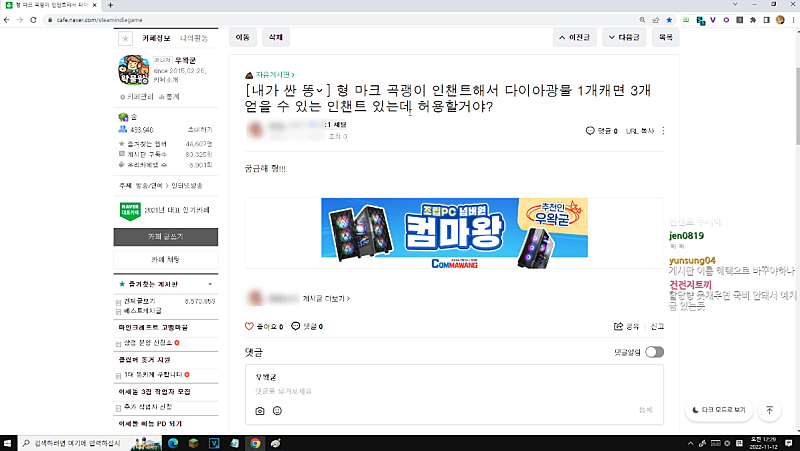Open post three-dot more options
The width and height of the screenshot is (800, 451).
pos(663,131)
